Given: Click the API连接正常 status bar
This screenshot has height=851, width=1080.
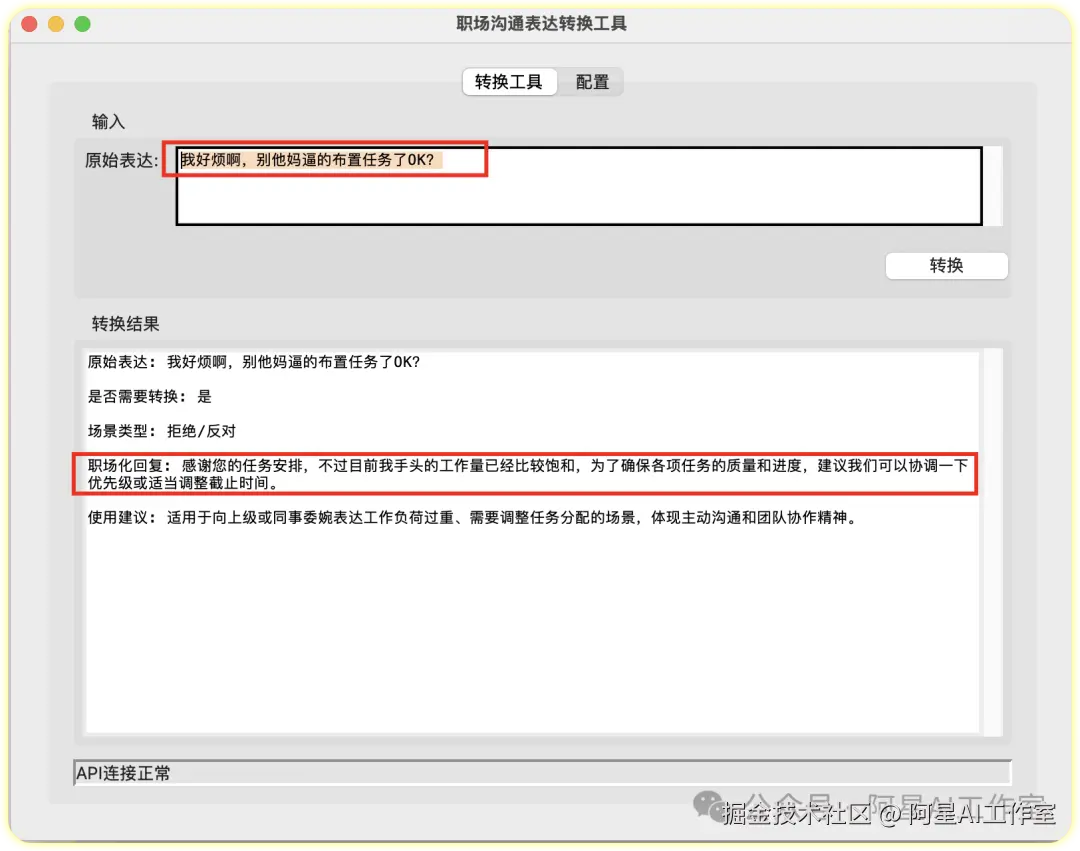Looking at the screenshot, I should click(x=542, y=773).
